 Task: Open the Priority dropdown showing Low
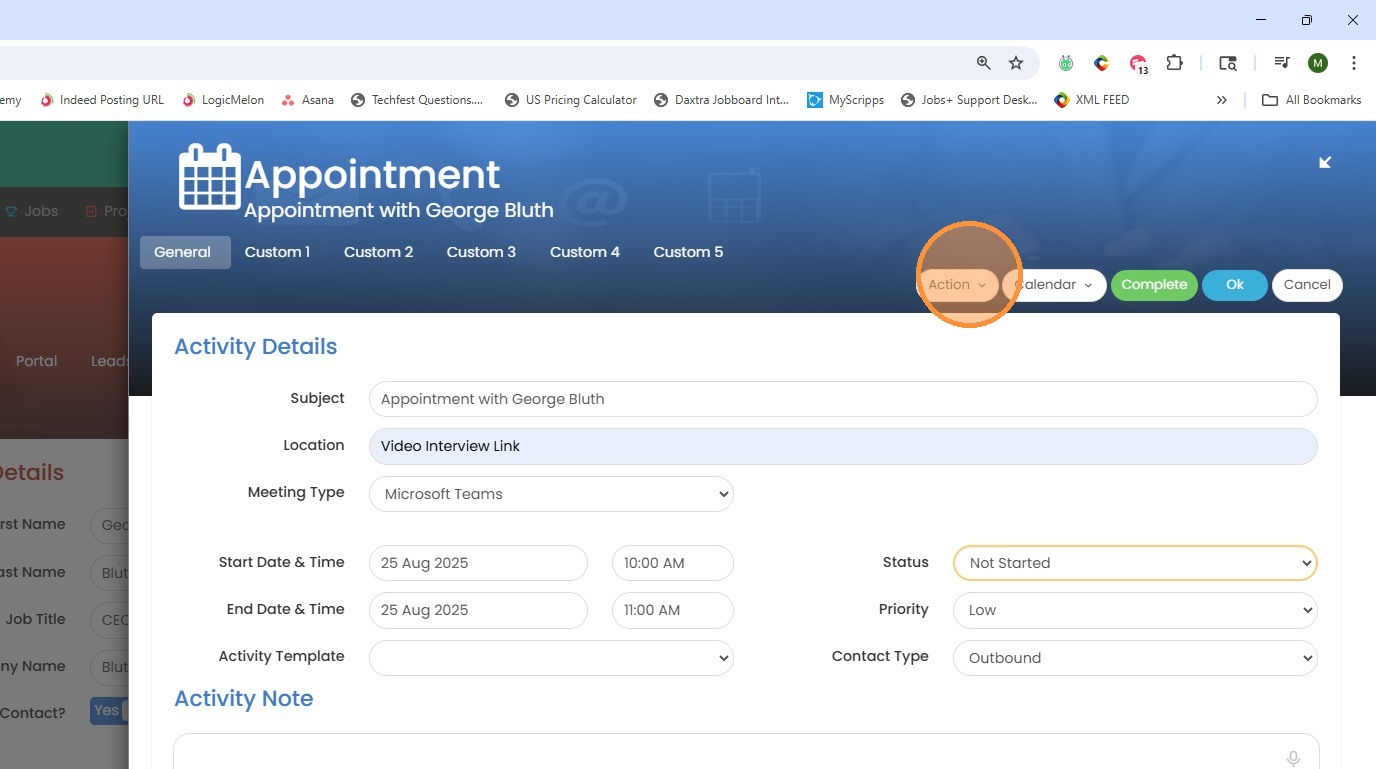tap(1135, 610)
